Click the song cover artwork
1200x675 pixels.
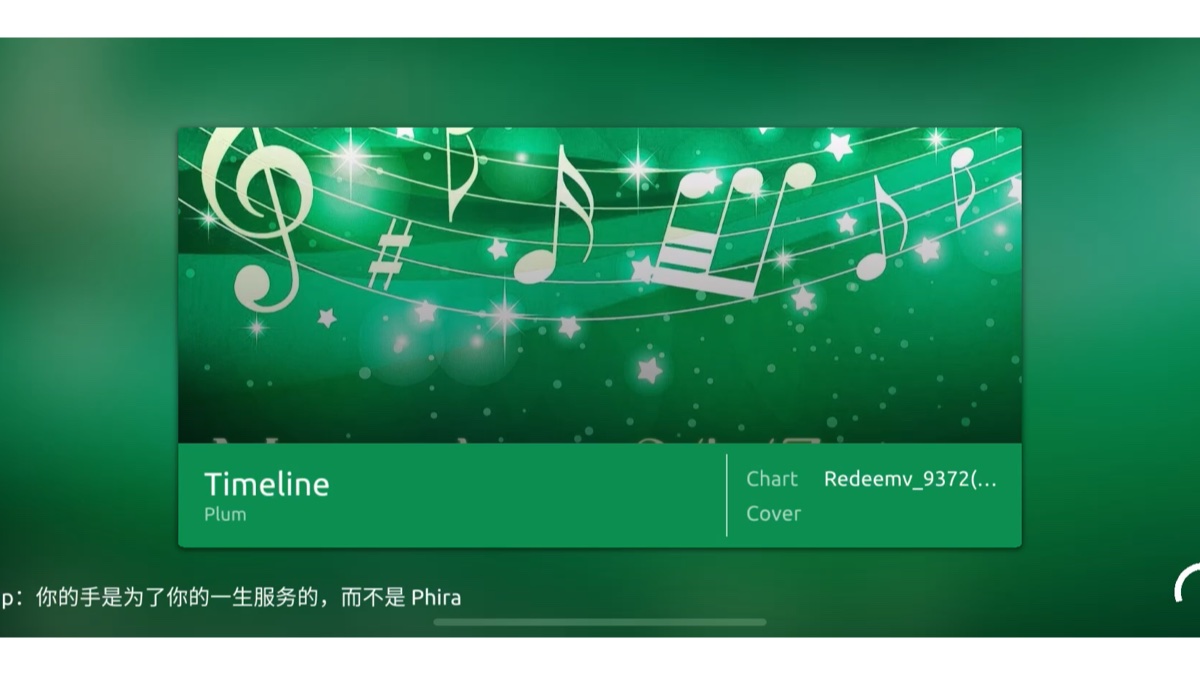[x=600, y=285]
